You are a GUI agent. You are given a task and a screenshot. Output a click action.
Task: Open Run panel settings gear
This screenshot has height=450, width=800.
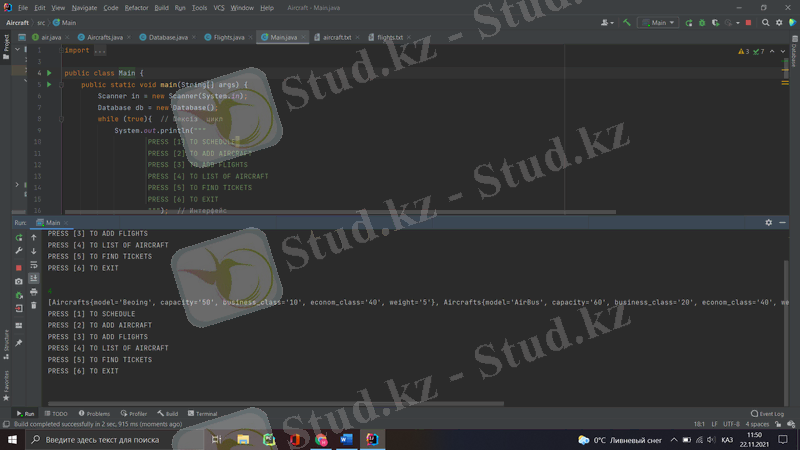pyautogui.click(x=768, y=222)
